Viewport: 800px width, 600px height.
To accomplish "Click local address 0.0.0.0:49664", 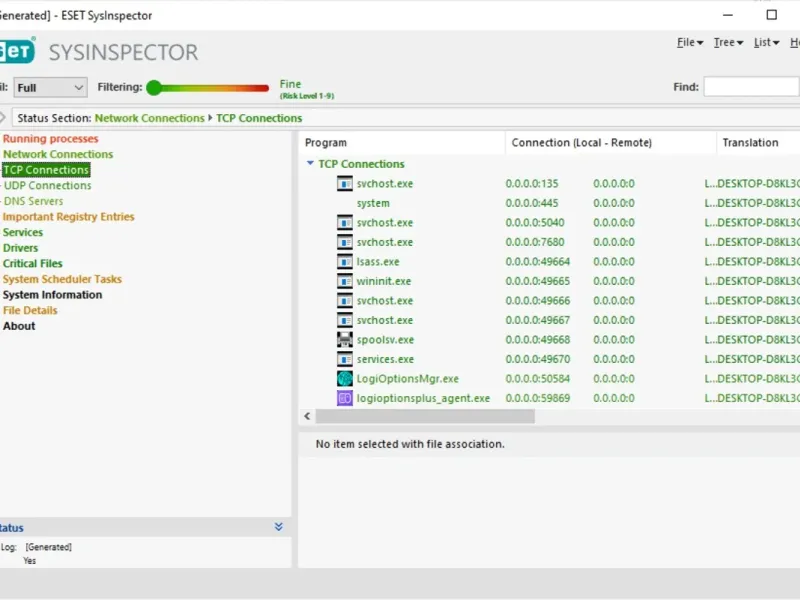I will [x=538, y=262].
